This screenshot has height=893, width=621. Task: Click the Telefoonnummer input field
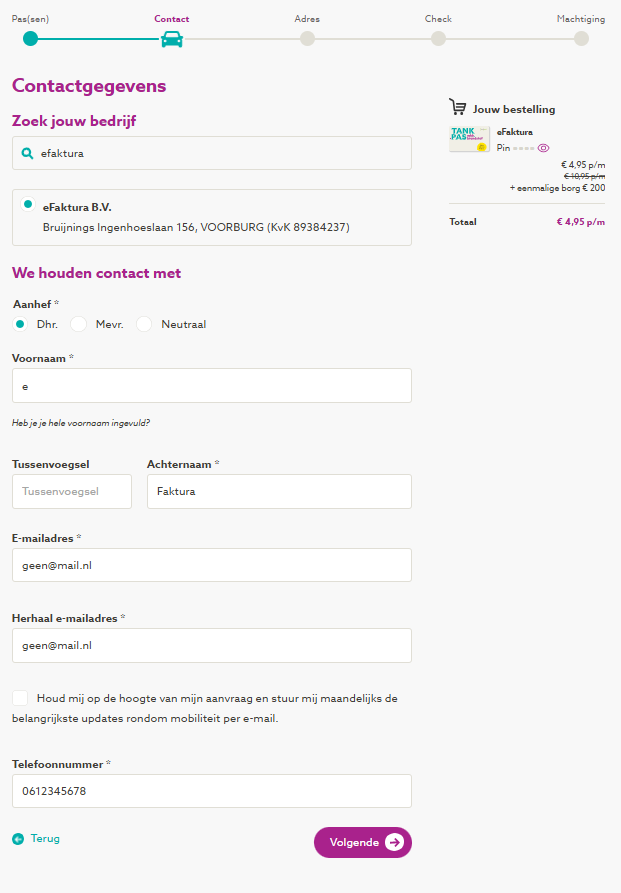(x=212, y=791)
